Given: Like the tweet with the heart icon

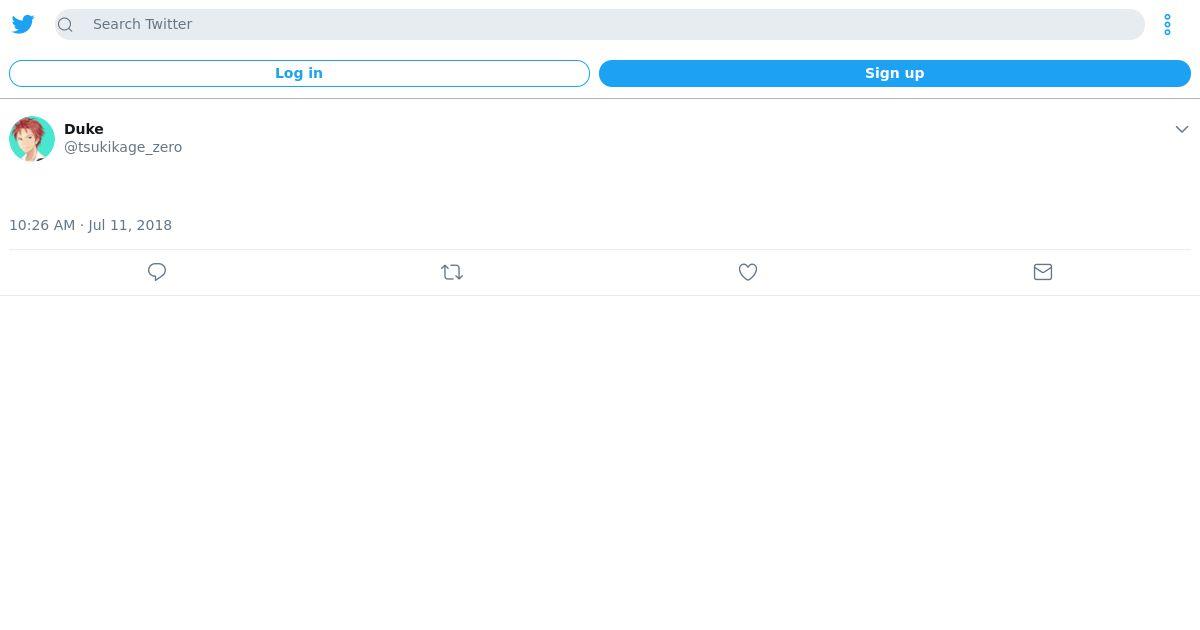Looking at the screenshot, I should [x=748, y=272].
